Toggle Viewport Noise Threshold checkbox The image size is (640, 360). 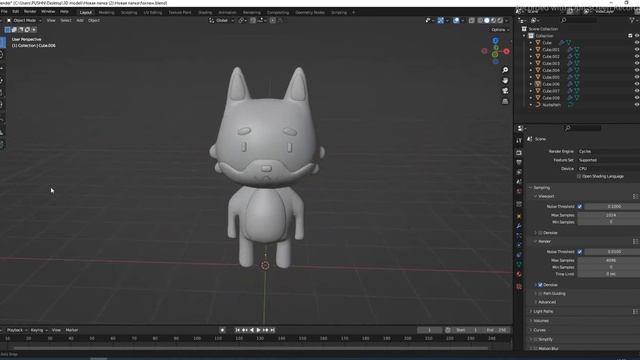pos(580,207)
